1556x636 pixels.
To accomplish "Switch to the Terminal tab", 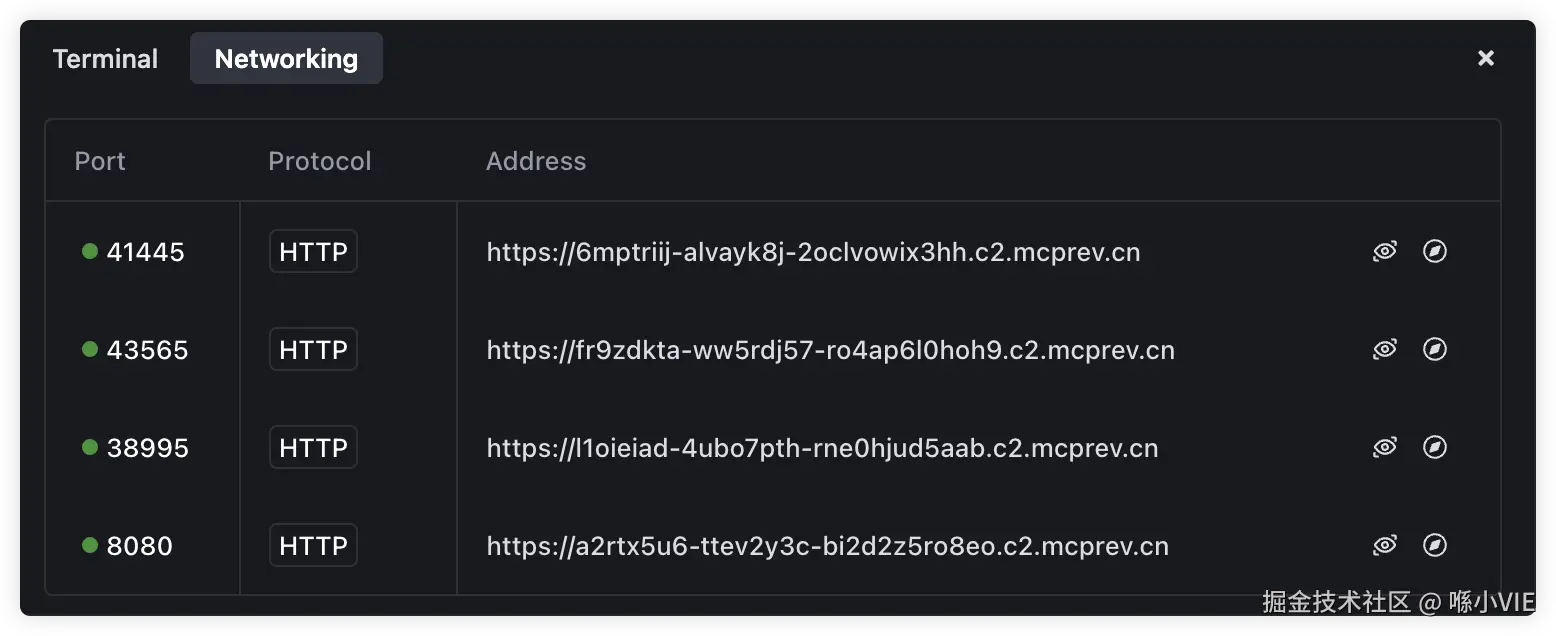I will [x=105, y=59].
